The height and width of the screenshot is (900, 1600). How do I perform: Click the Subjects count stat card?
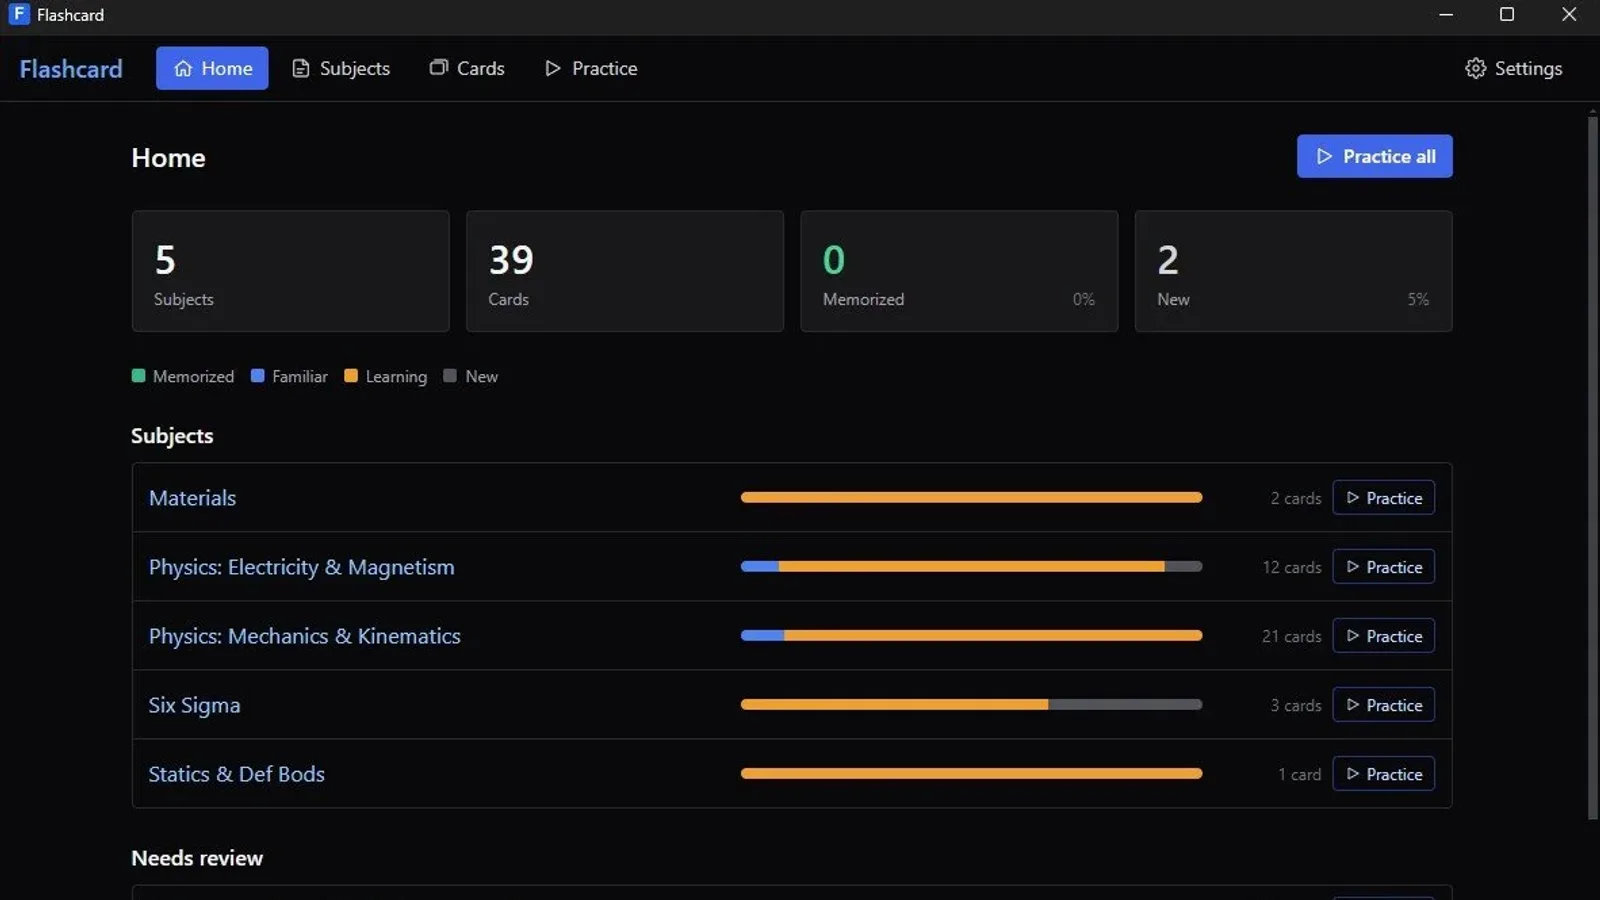(x=290, y=271)
